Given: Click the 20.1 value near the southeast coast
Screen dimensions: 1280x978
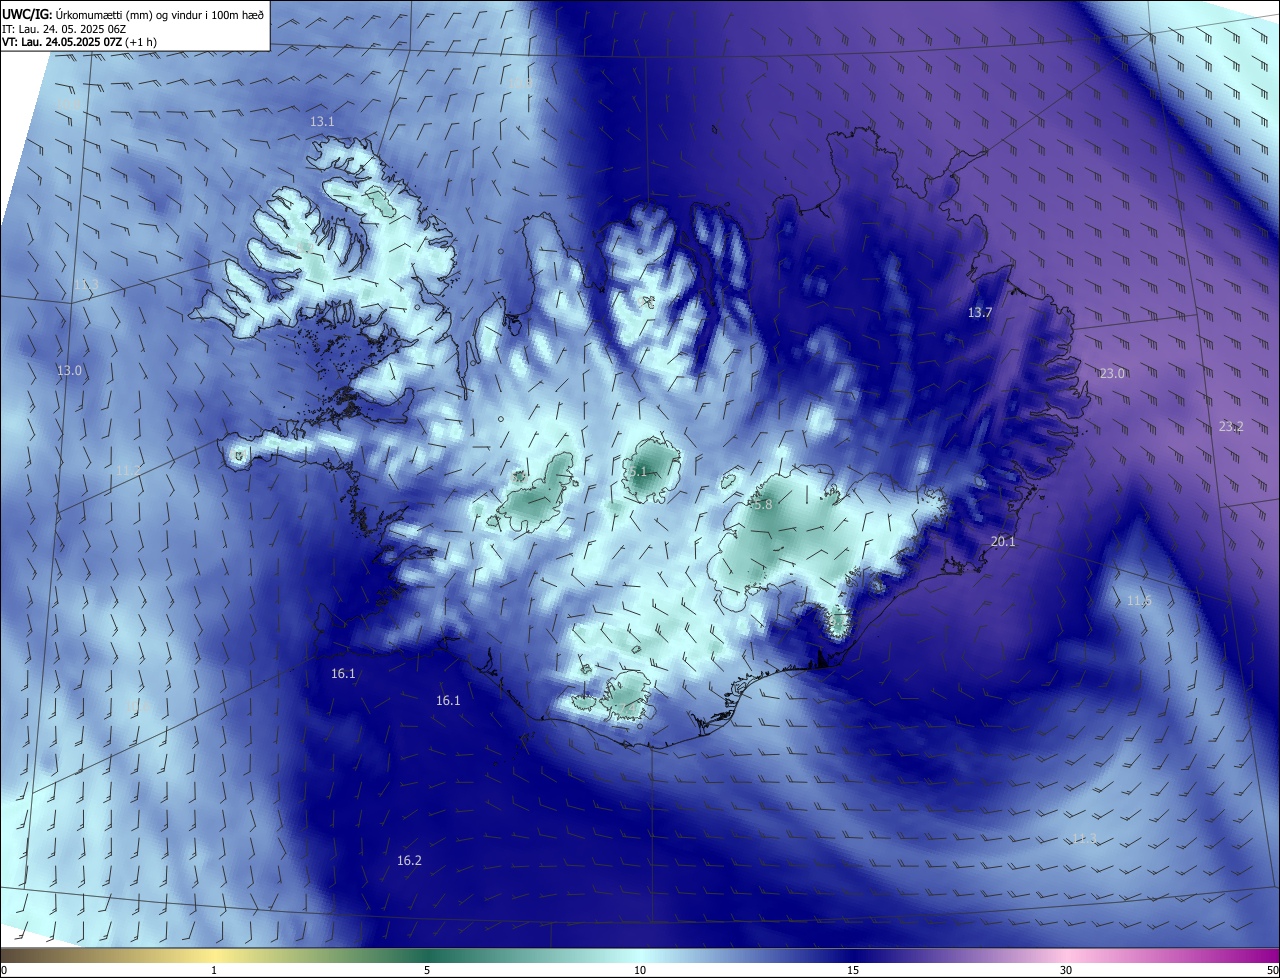Looking at the screenshot, I should (x=1003, y=541).
